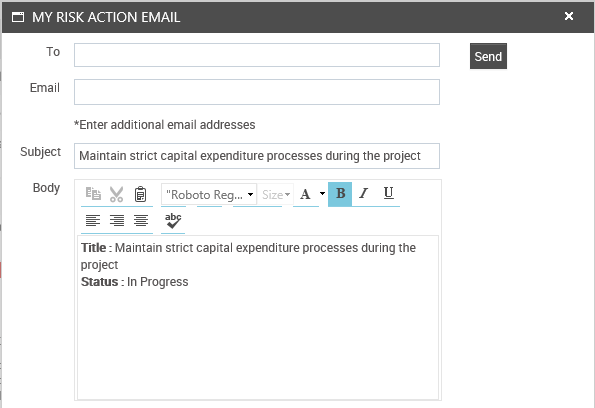The image size is (595, 408).
Task: Expand the font color arrow
Action: (x=322, y=194)
